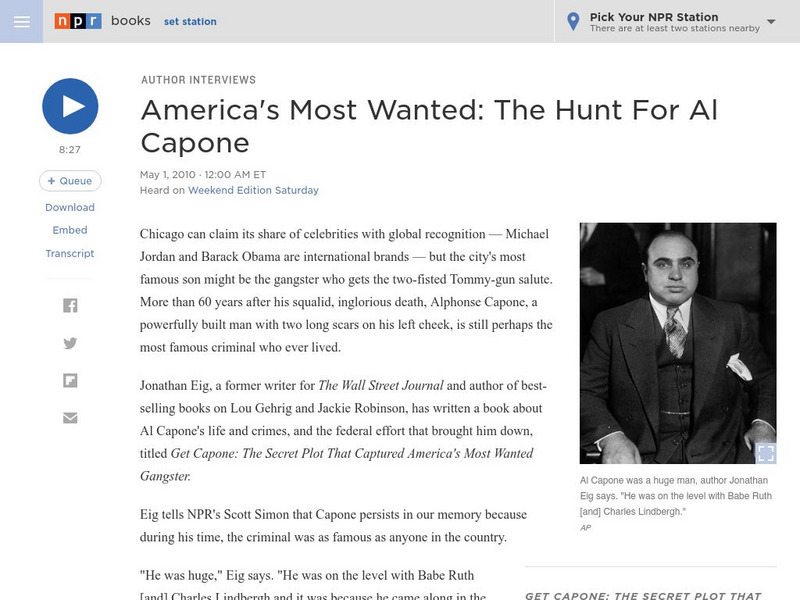View the story Transcript
This screenshot has height=600, width=800.
[x=70, y=253]
